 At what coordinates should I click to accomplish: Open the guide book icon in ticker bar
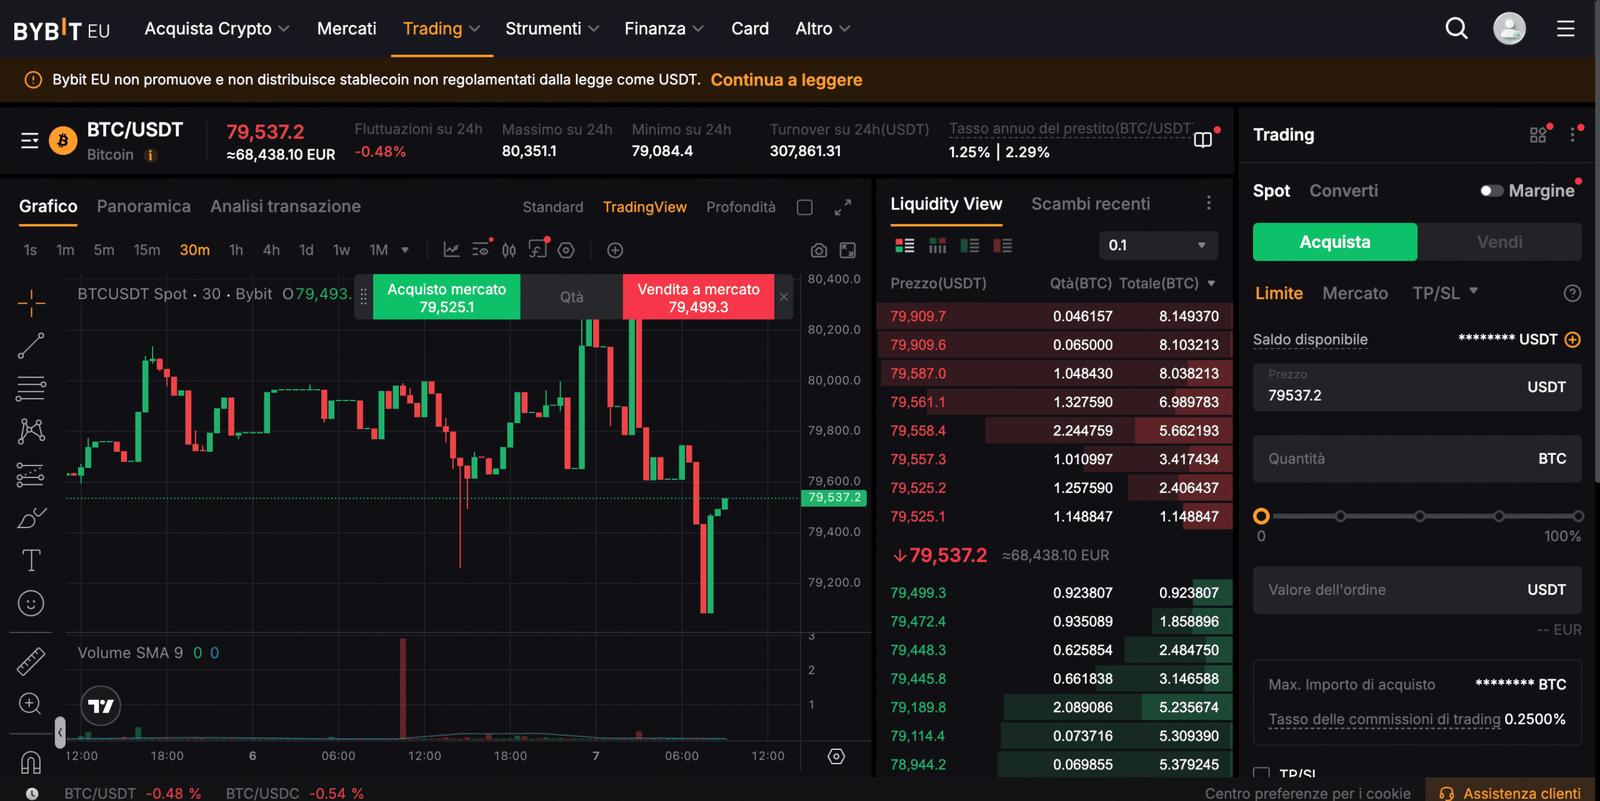[x=1203, y=140]
